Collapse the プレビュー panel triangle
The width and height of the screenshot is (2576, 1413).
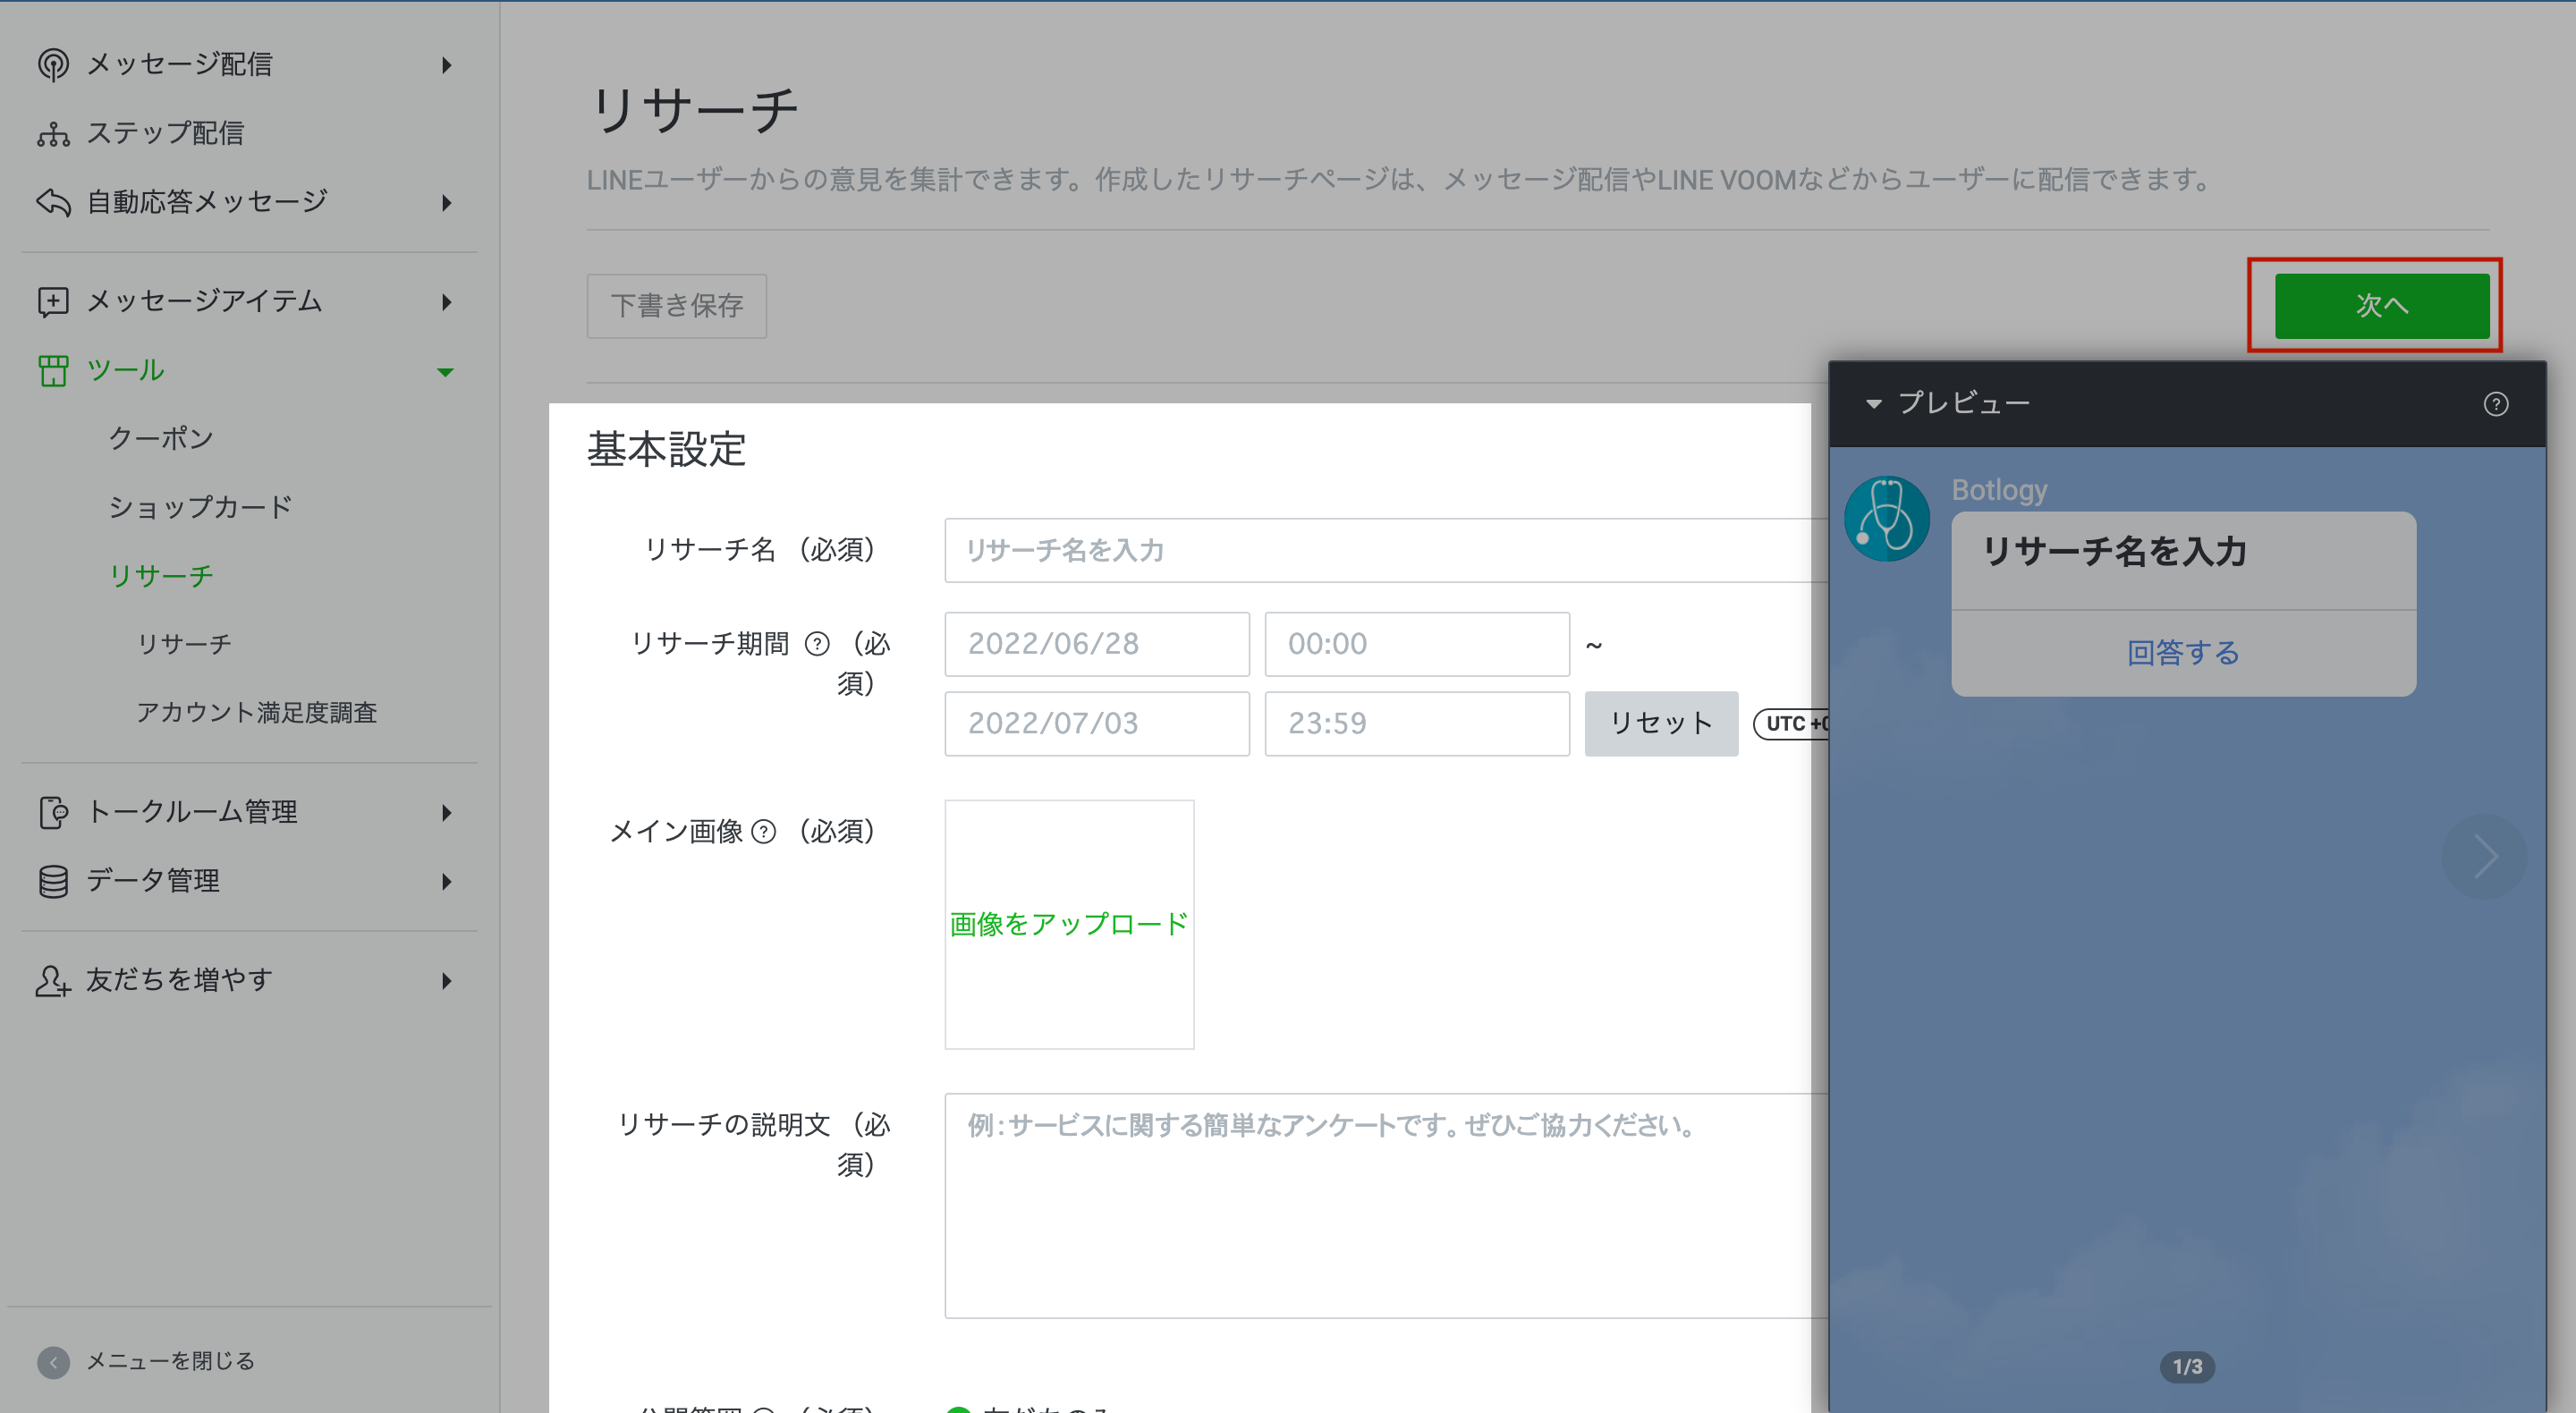[x=1874, y=404]
